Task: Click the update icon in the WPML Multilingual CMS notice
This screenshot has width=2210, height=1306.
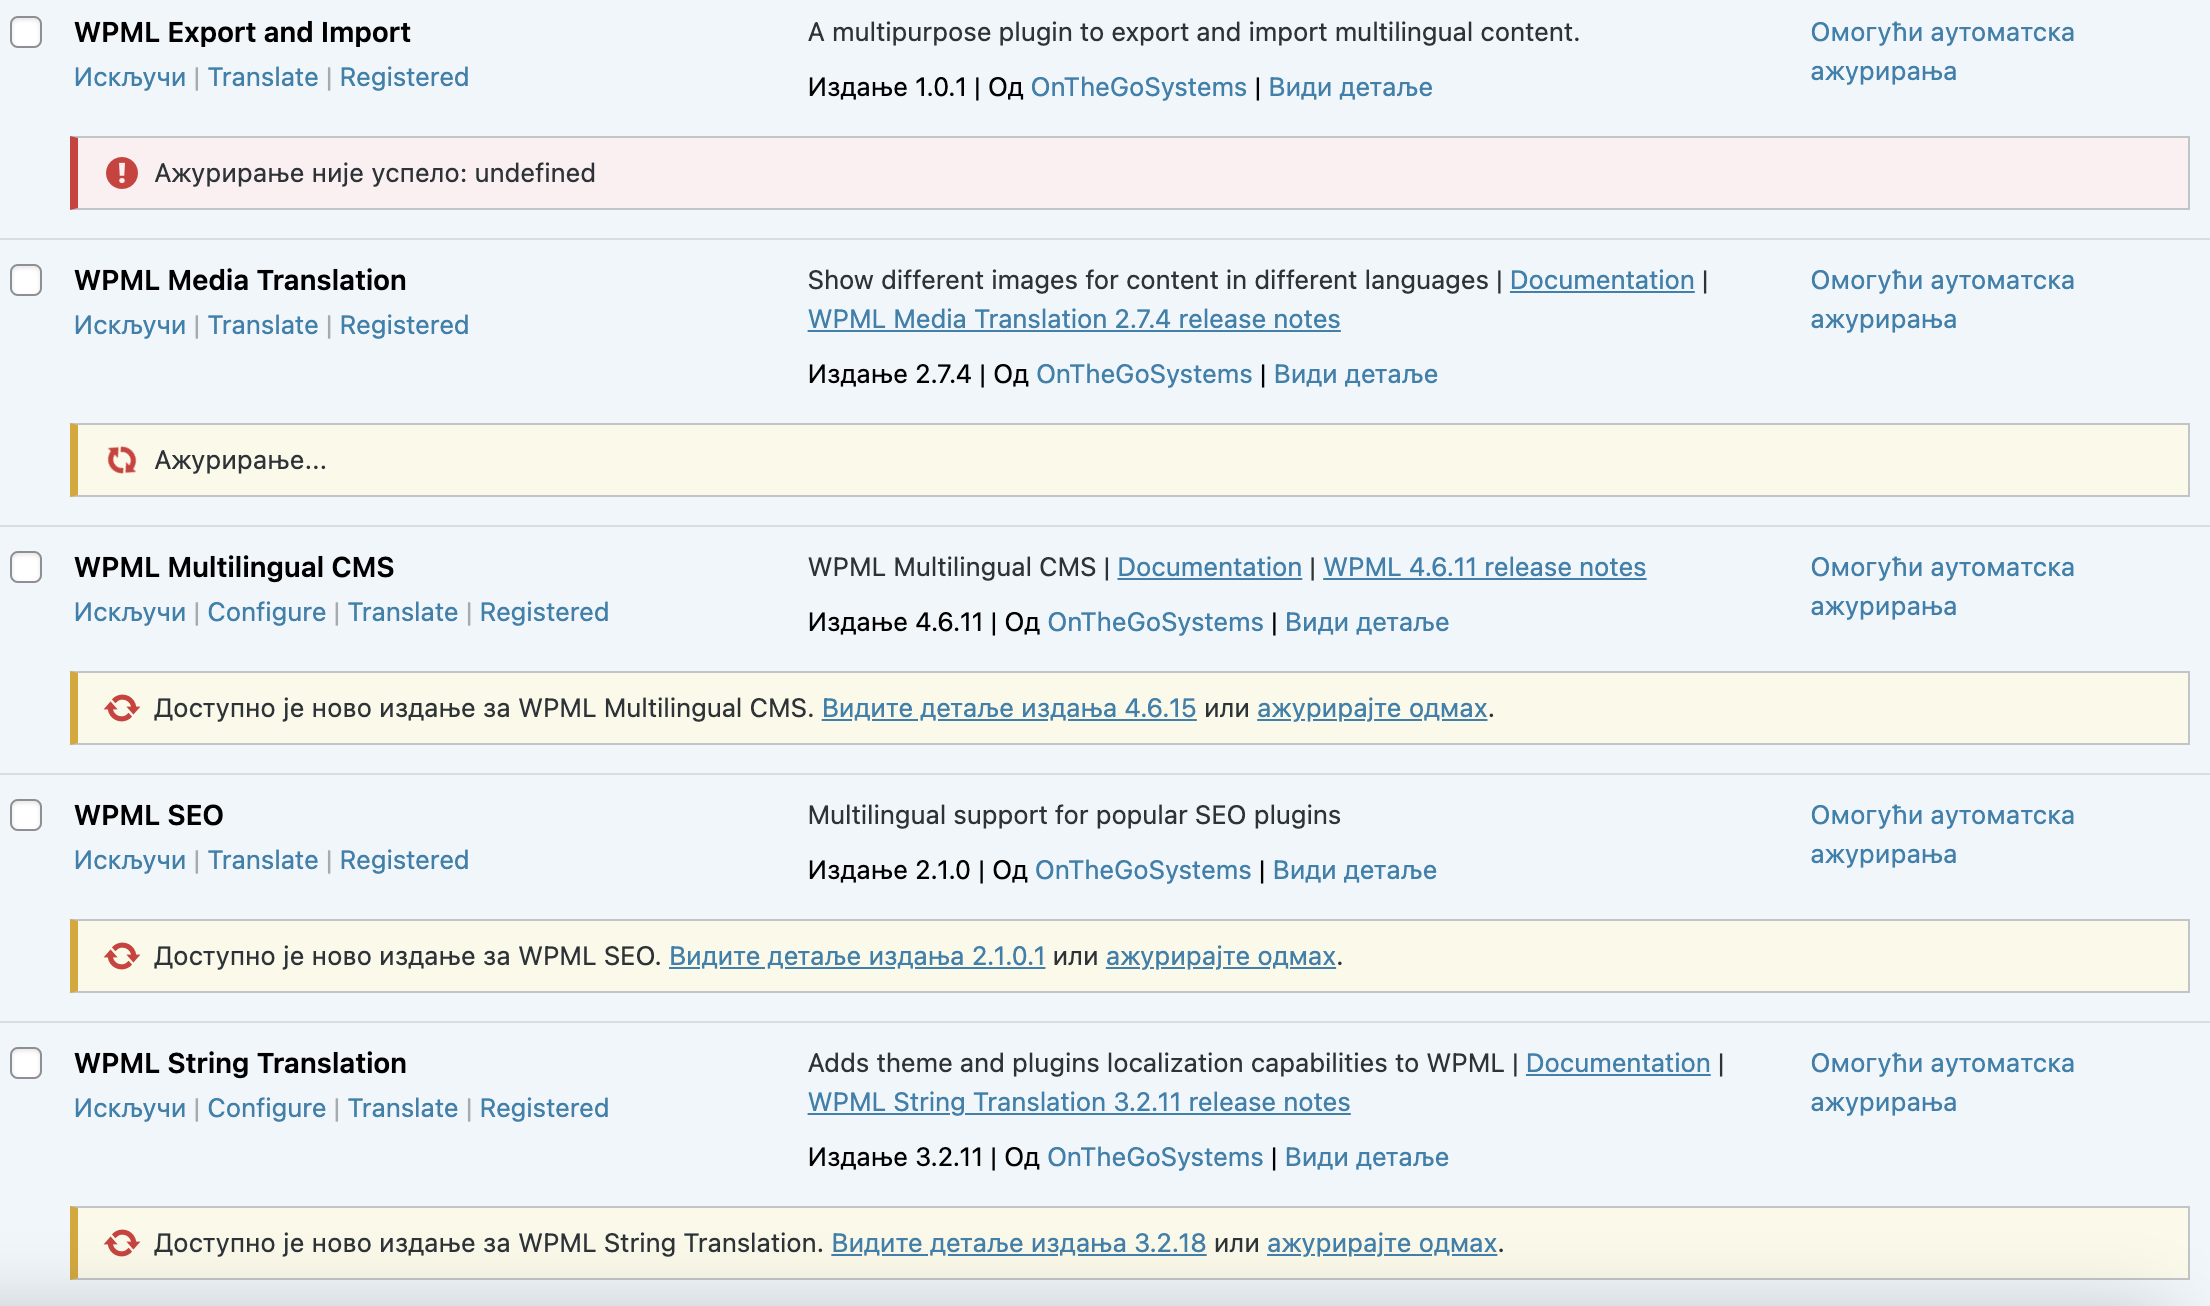Action: [122, 708]
